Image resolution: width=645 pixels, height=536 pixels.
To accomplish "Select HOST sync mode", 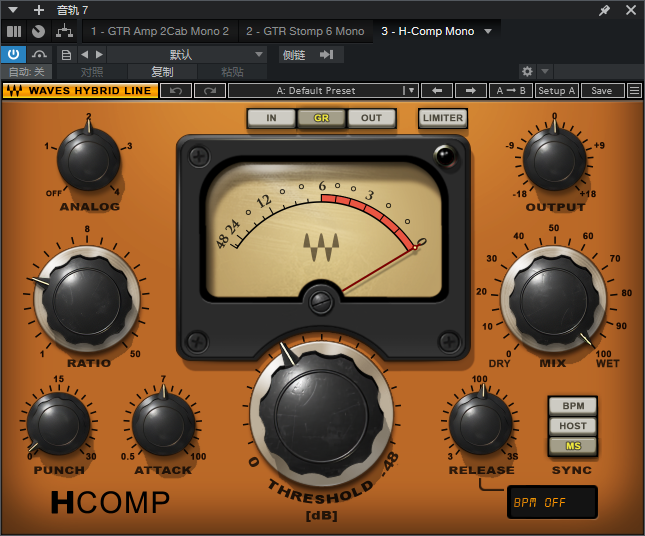I will click(x=573, y=426).
